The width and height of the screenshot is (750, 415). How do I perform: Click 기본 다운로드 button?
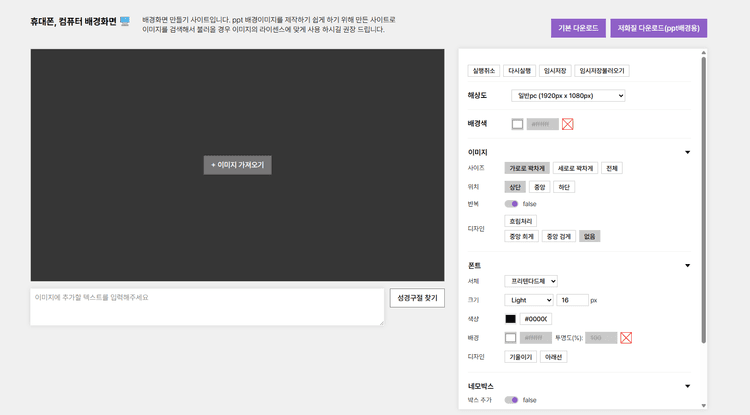click(x=578, y=28)
